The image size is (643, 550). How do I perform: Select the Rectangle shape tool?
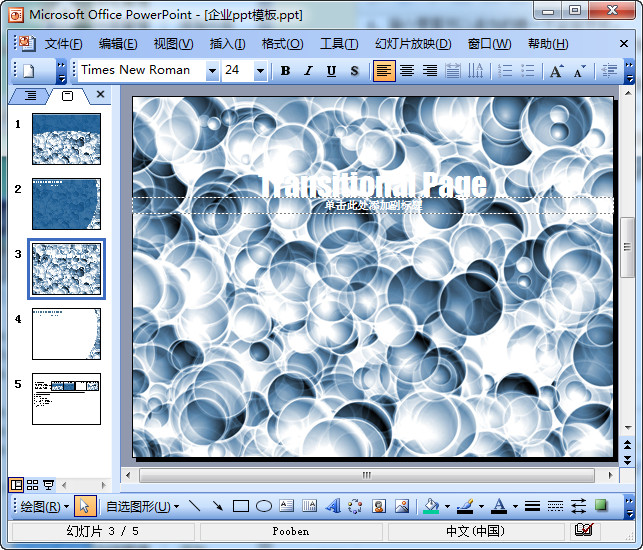(x=240, y=506)
